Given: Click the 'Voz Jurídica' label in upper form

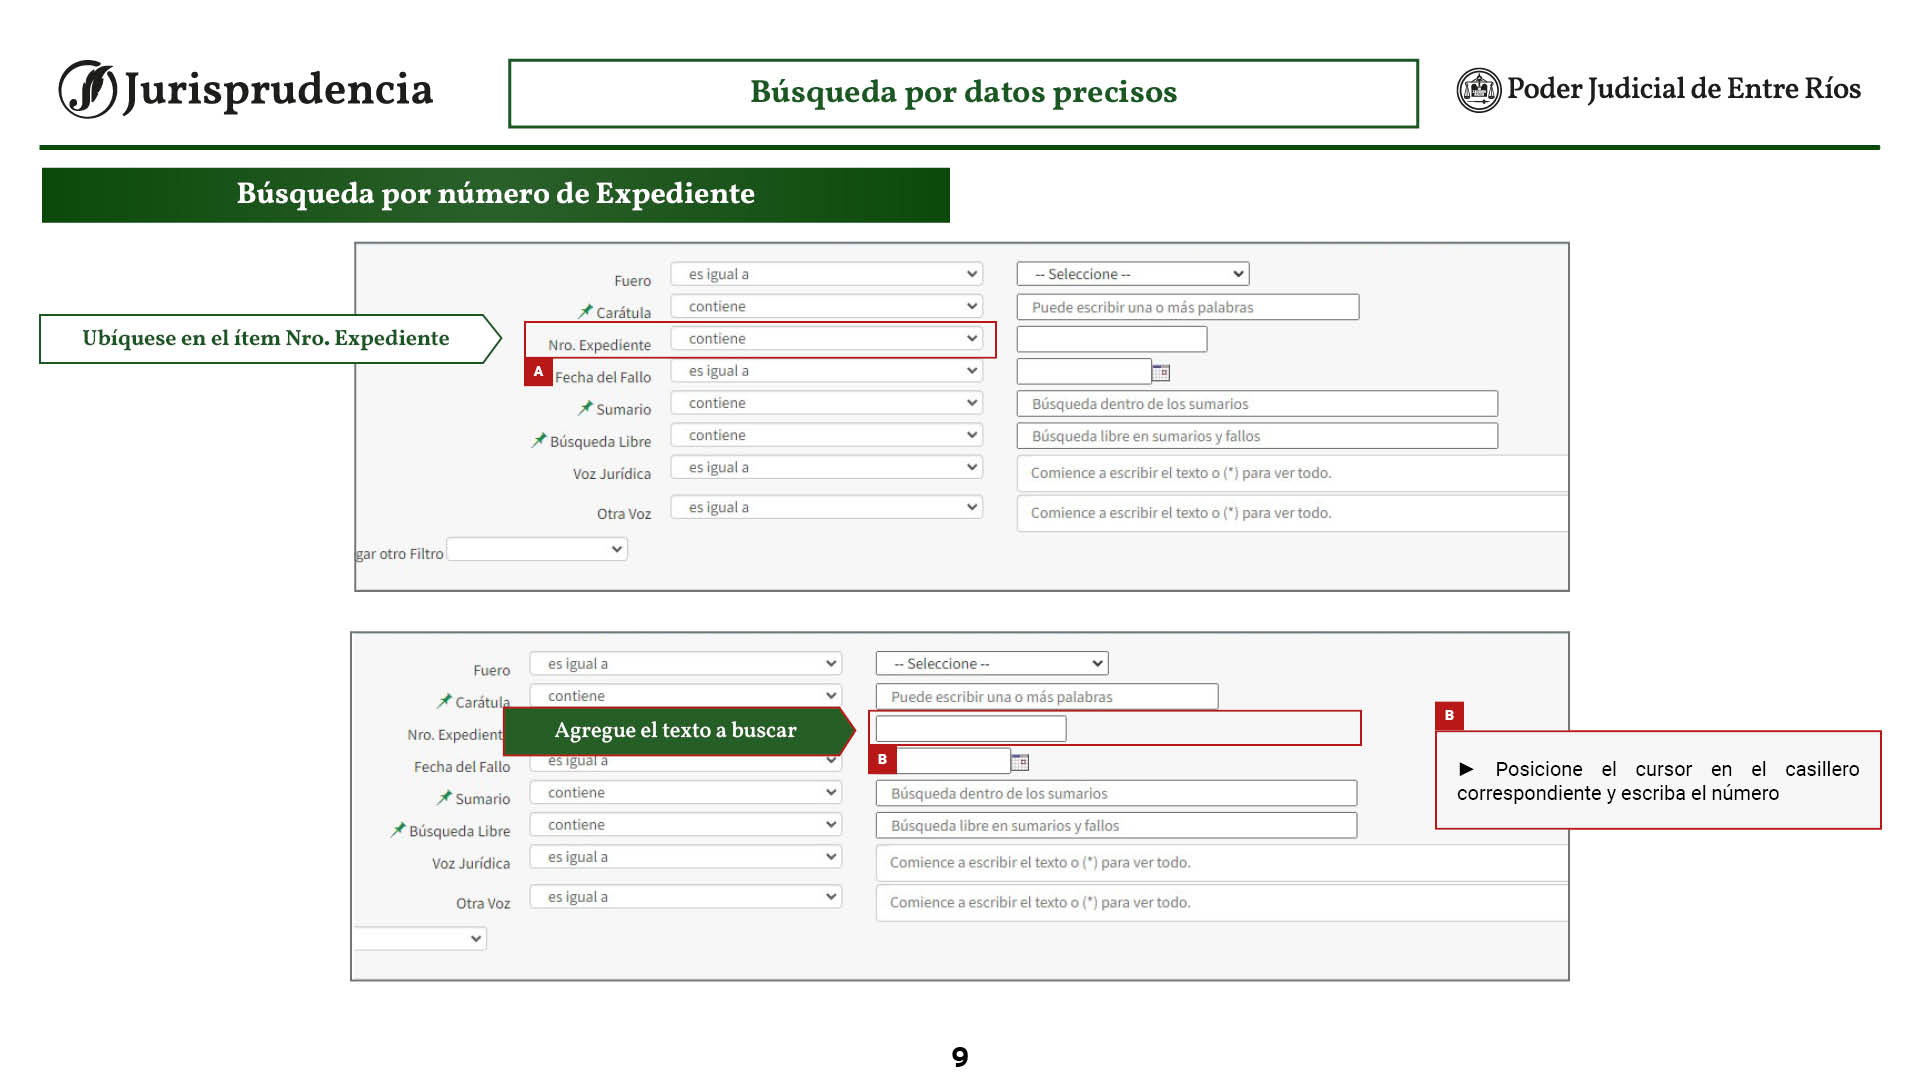Looking at the screenshot, I should click(x=612, y=474).
